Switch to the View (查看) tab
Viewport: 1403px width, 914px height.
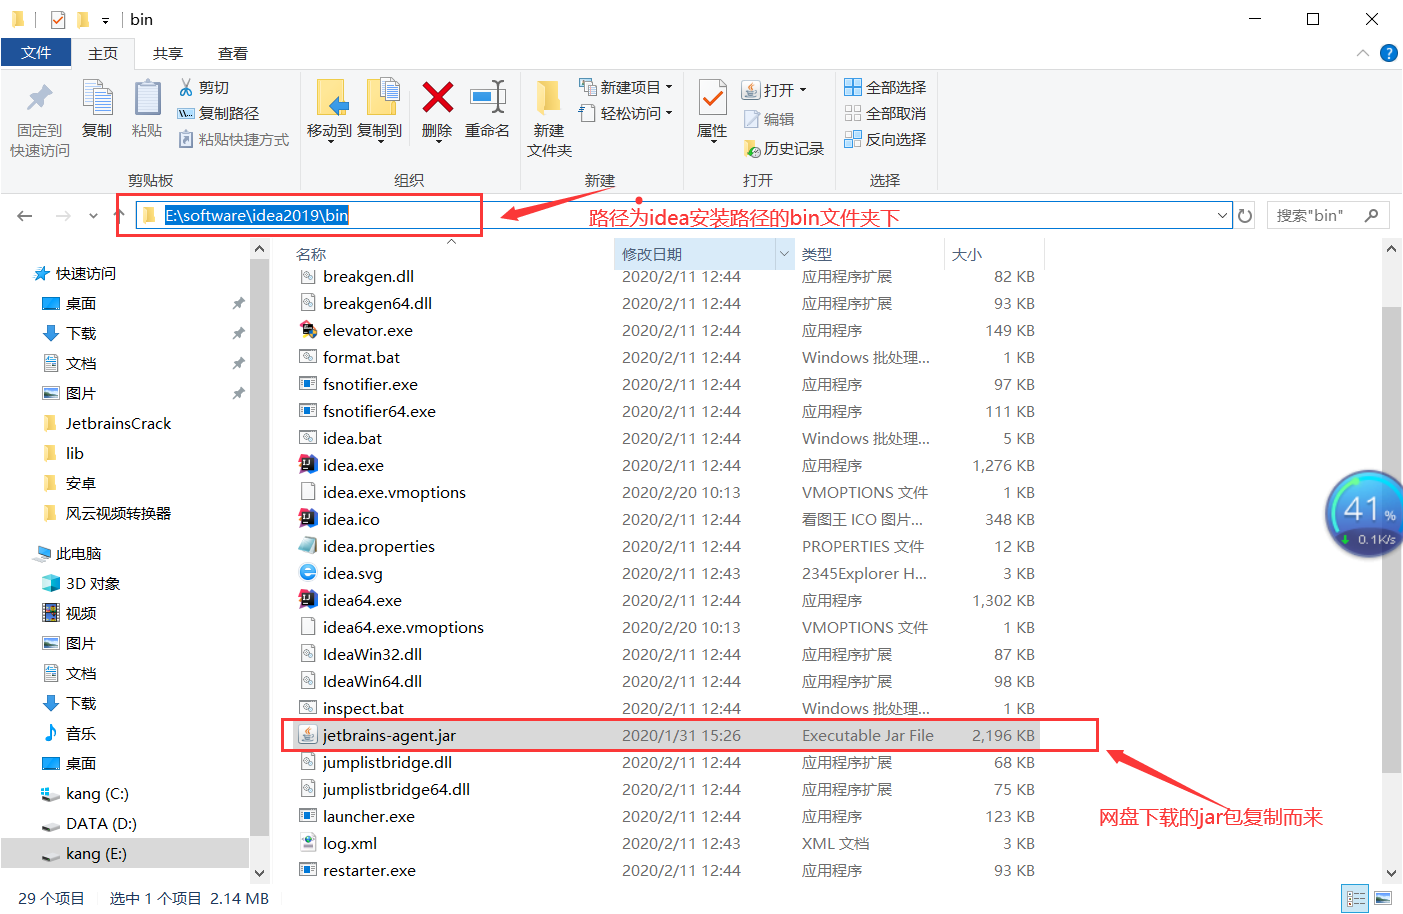coord(233,53)
